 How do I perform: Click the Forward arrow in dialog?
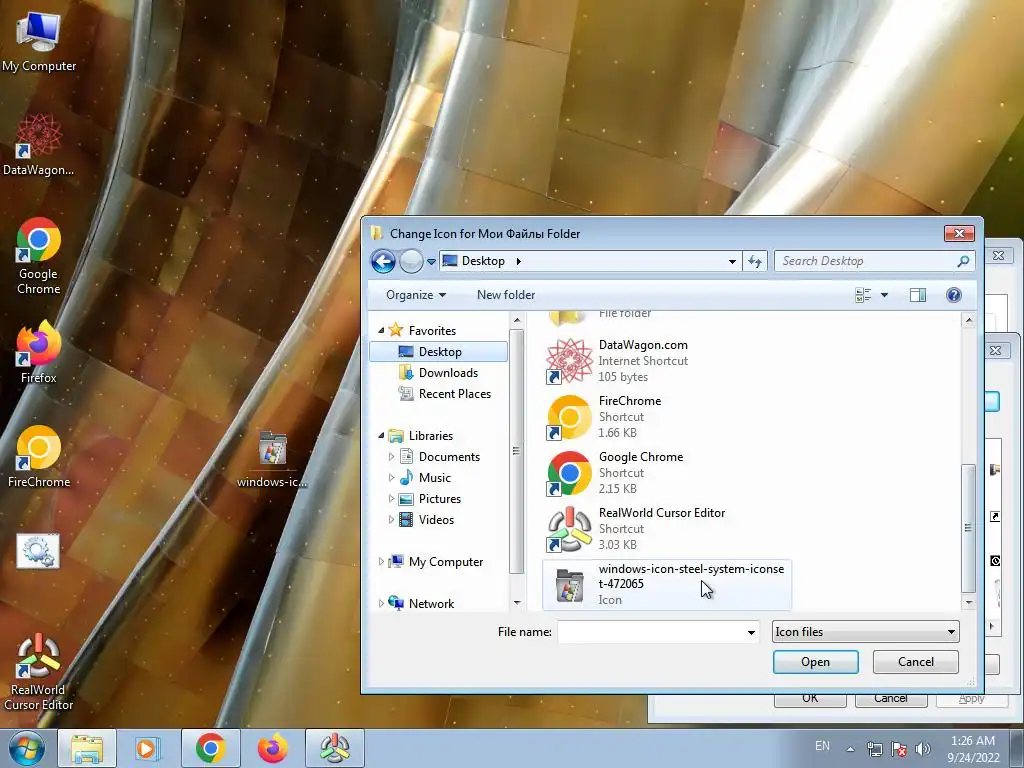pos(411,261)
